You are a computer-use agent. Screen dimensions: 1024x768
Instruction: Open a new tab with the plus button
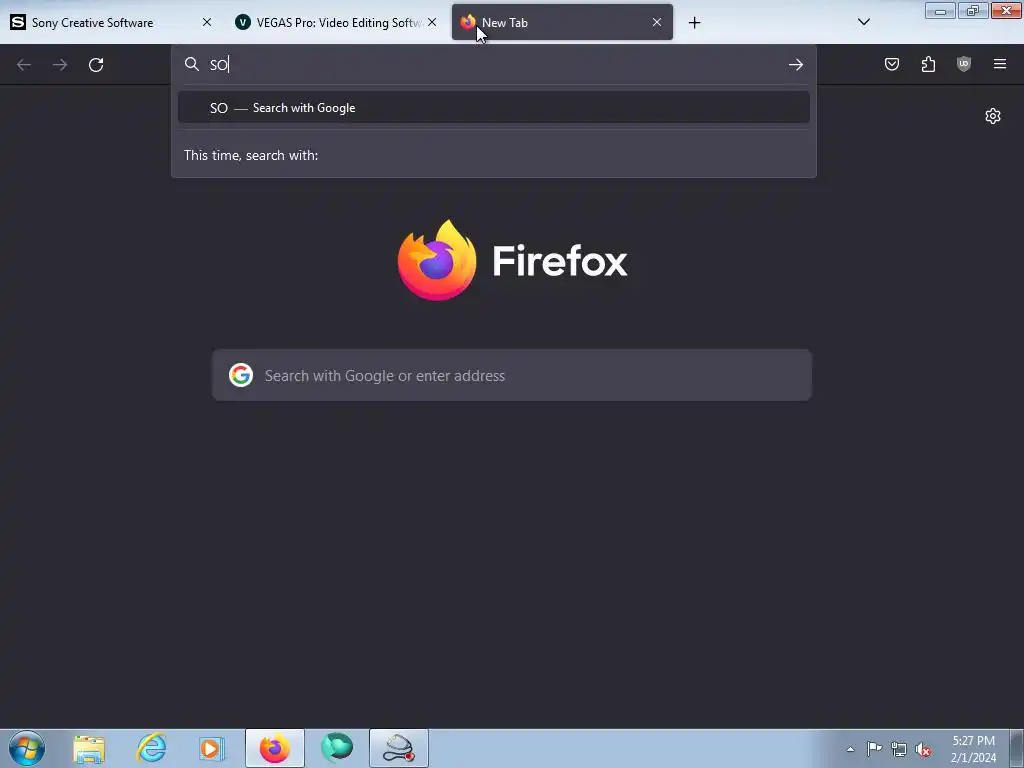tap(694, 23)
